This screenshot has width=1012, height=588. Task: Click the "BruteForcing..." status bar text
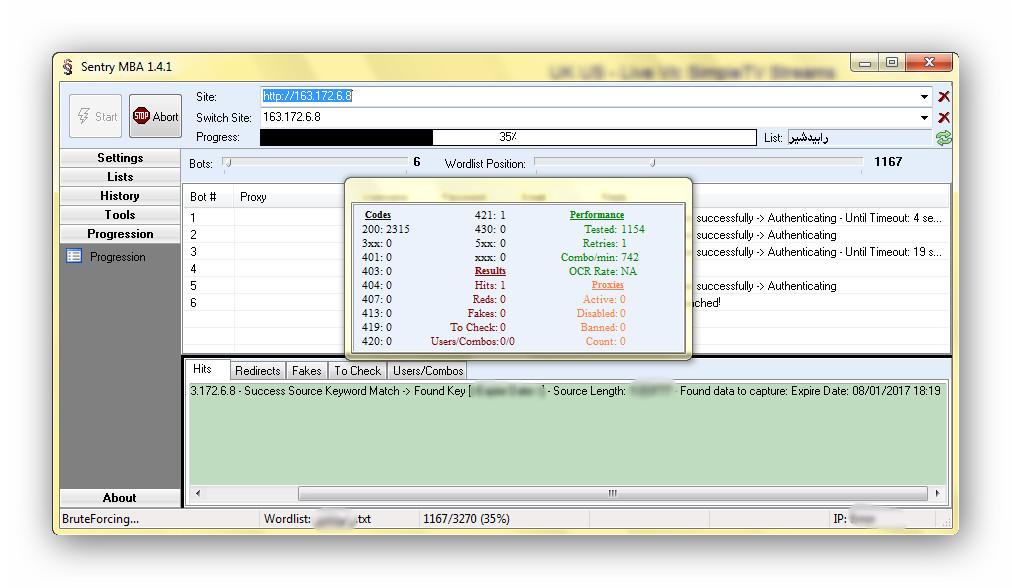click(101, 519)
